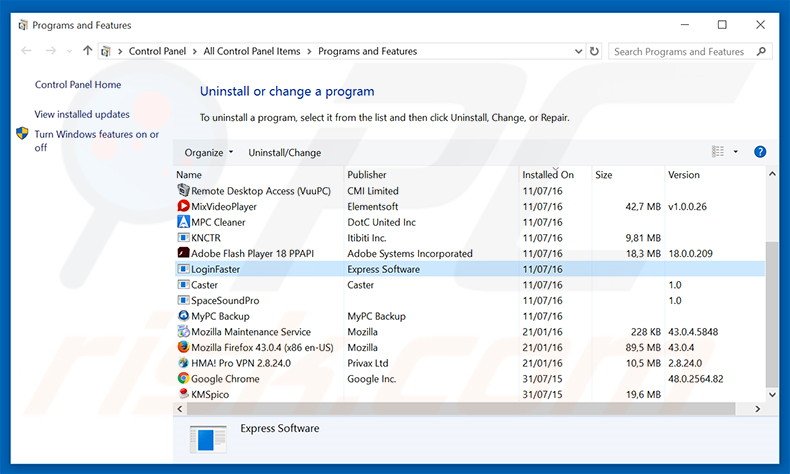The height and width of the screenshot is (474, 790).
Task: Open Turn Windows features on or off
Action: pos(96,141)
